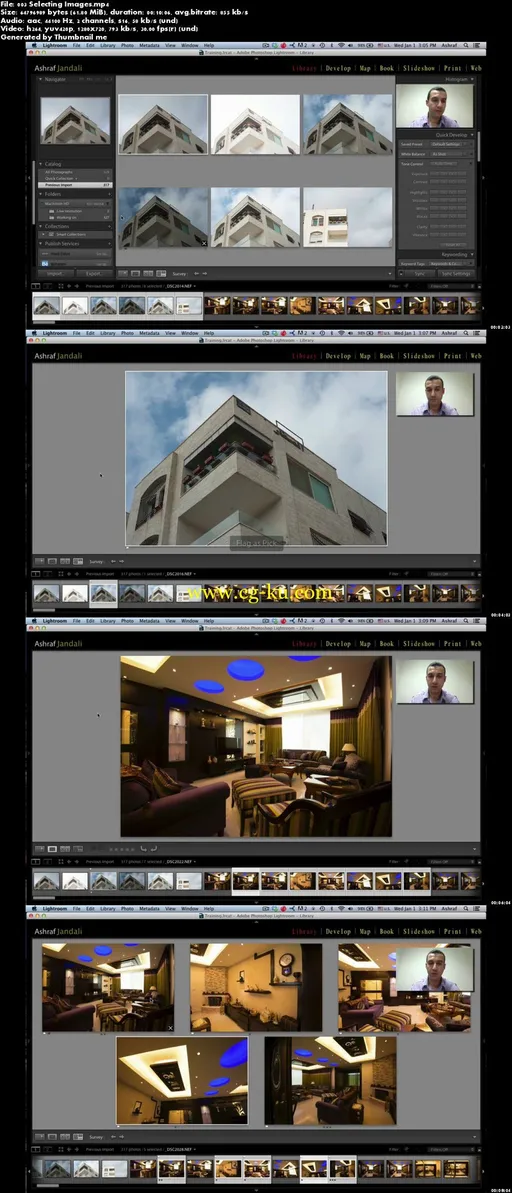Select All Photographs in Catalog panel
Image resolution: width=512 pixels, height=1193 pixels.
pyautogui.click(x=75, y=173)
